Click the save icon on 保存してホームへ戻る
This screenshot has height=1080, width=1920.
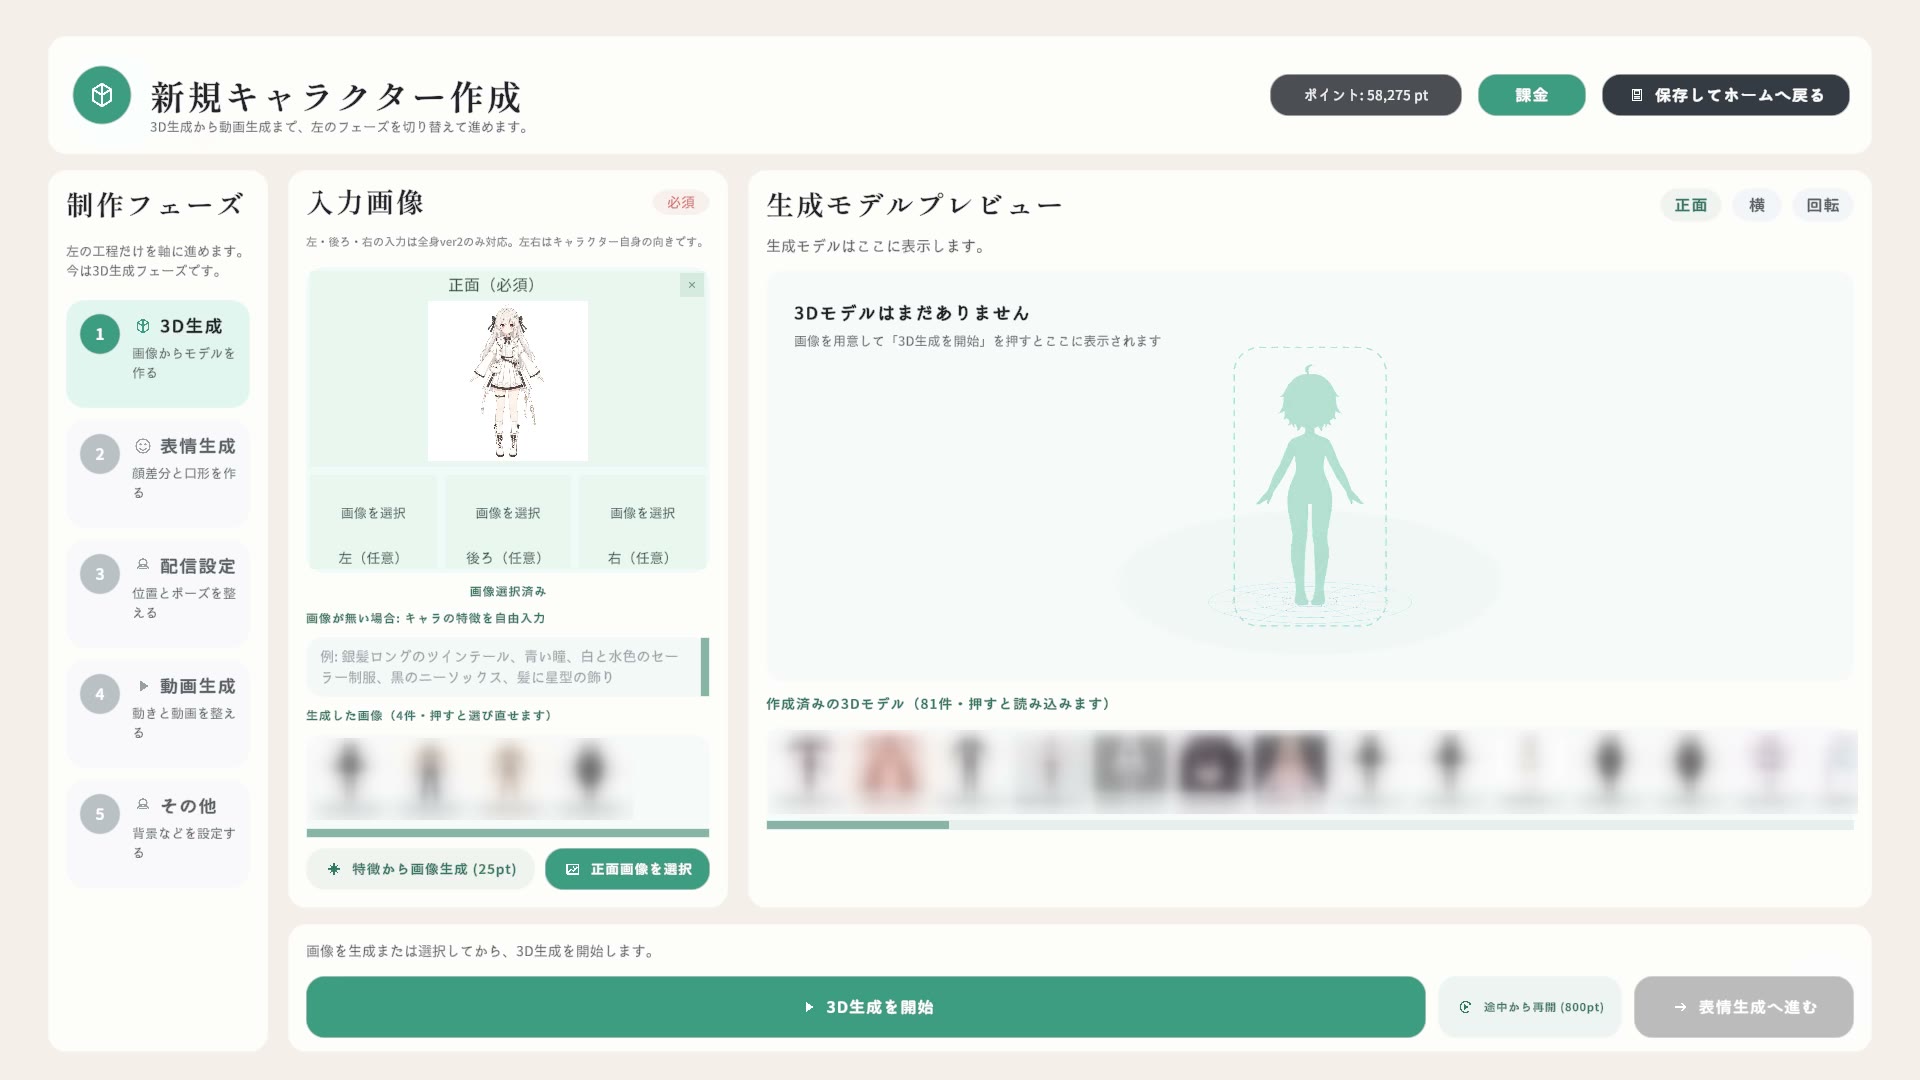(1637, 95)
